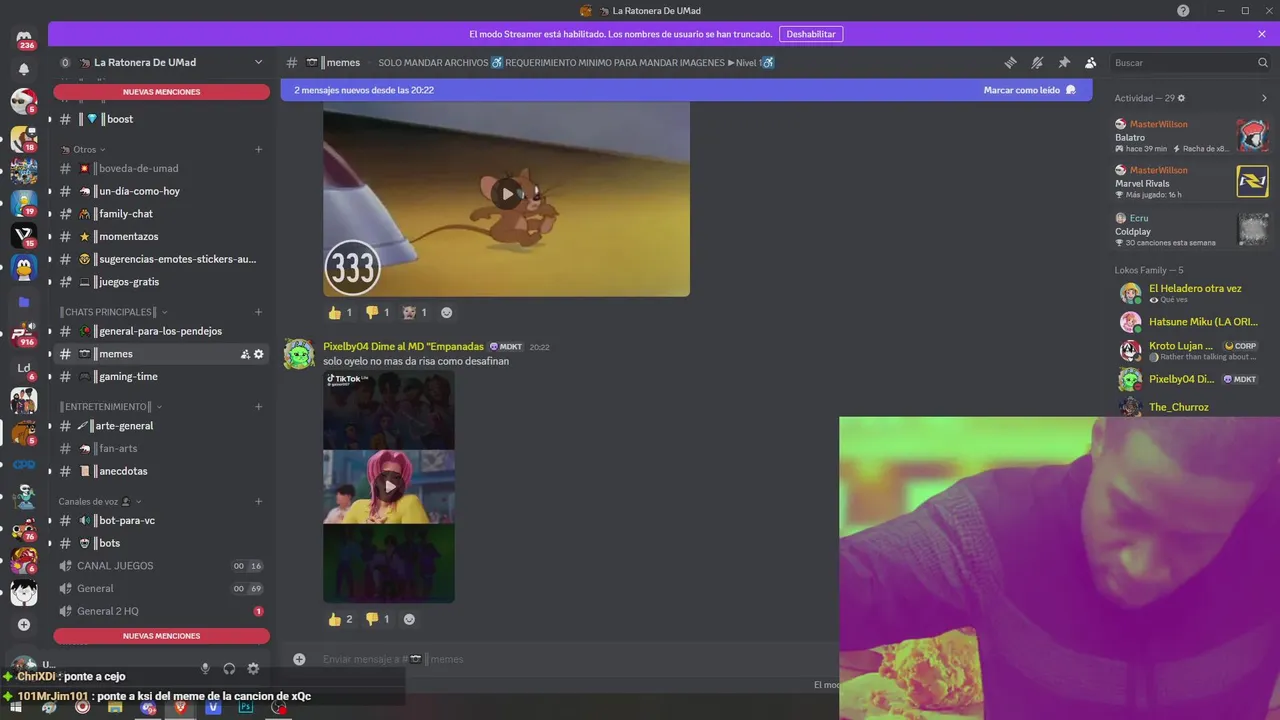The width and height of the screenshot is (1280, 720).
Task: Open La Ratonera De UMad server dropdown
Action: click(x=161, y=62)
